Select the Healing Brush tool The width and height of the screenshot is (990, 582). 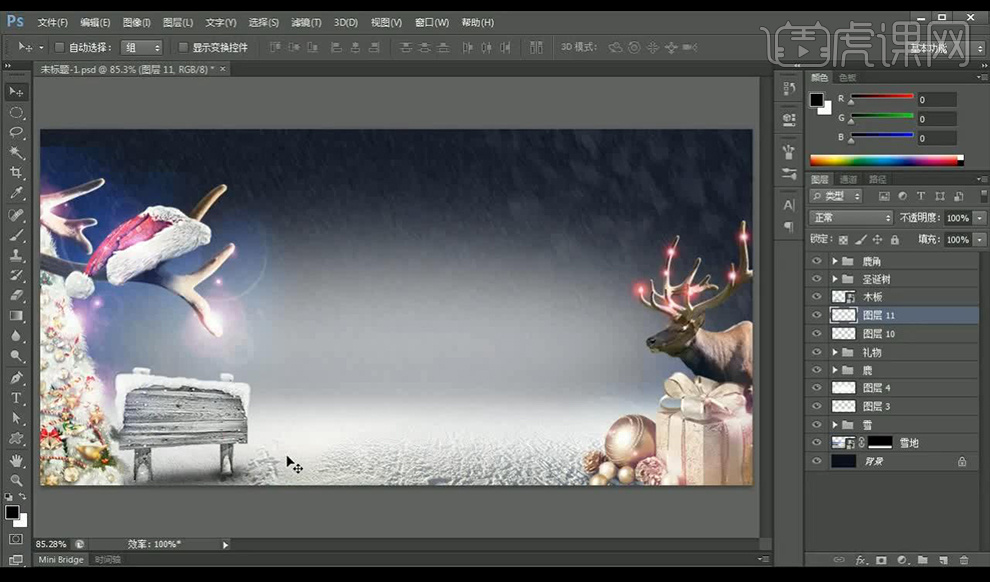tap(16, 215)
